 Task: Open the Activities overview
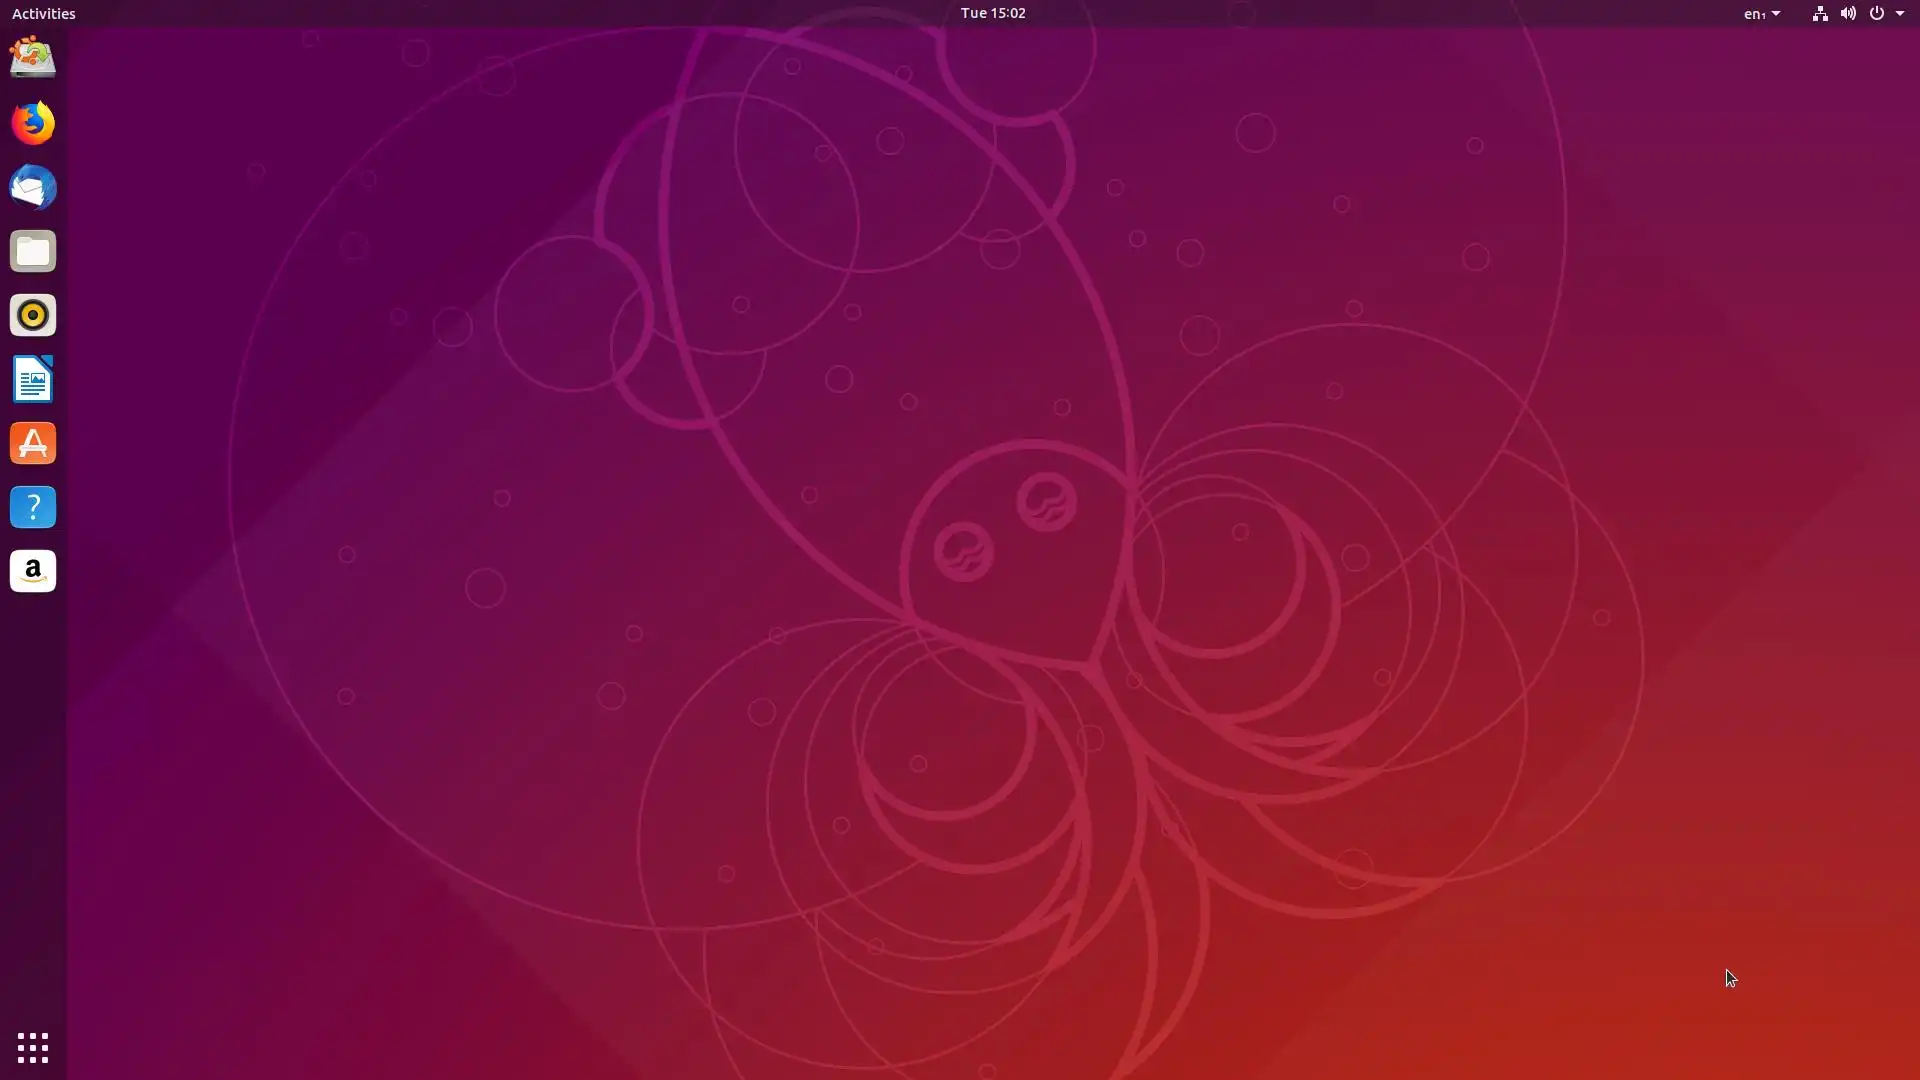click(44, 13)
